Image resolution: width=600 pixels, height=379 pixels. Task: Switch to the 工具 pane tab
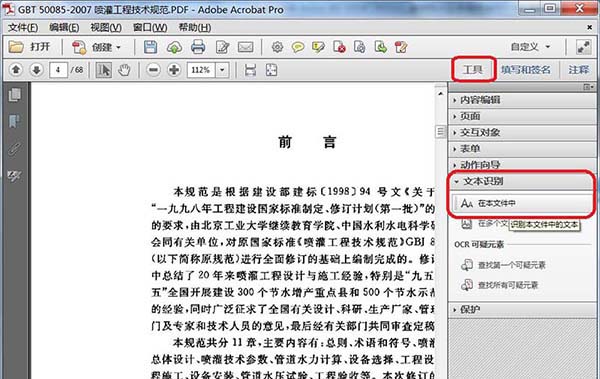473,69
